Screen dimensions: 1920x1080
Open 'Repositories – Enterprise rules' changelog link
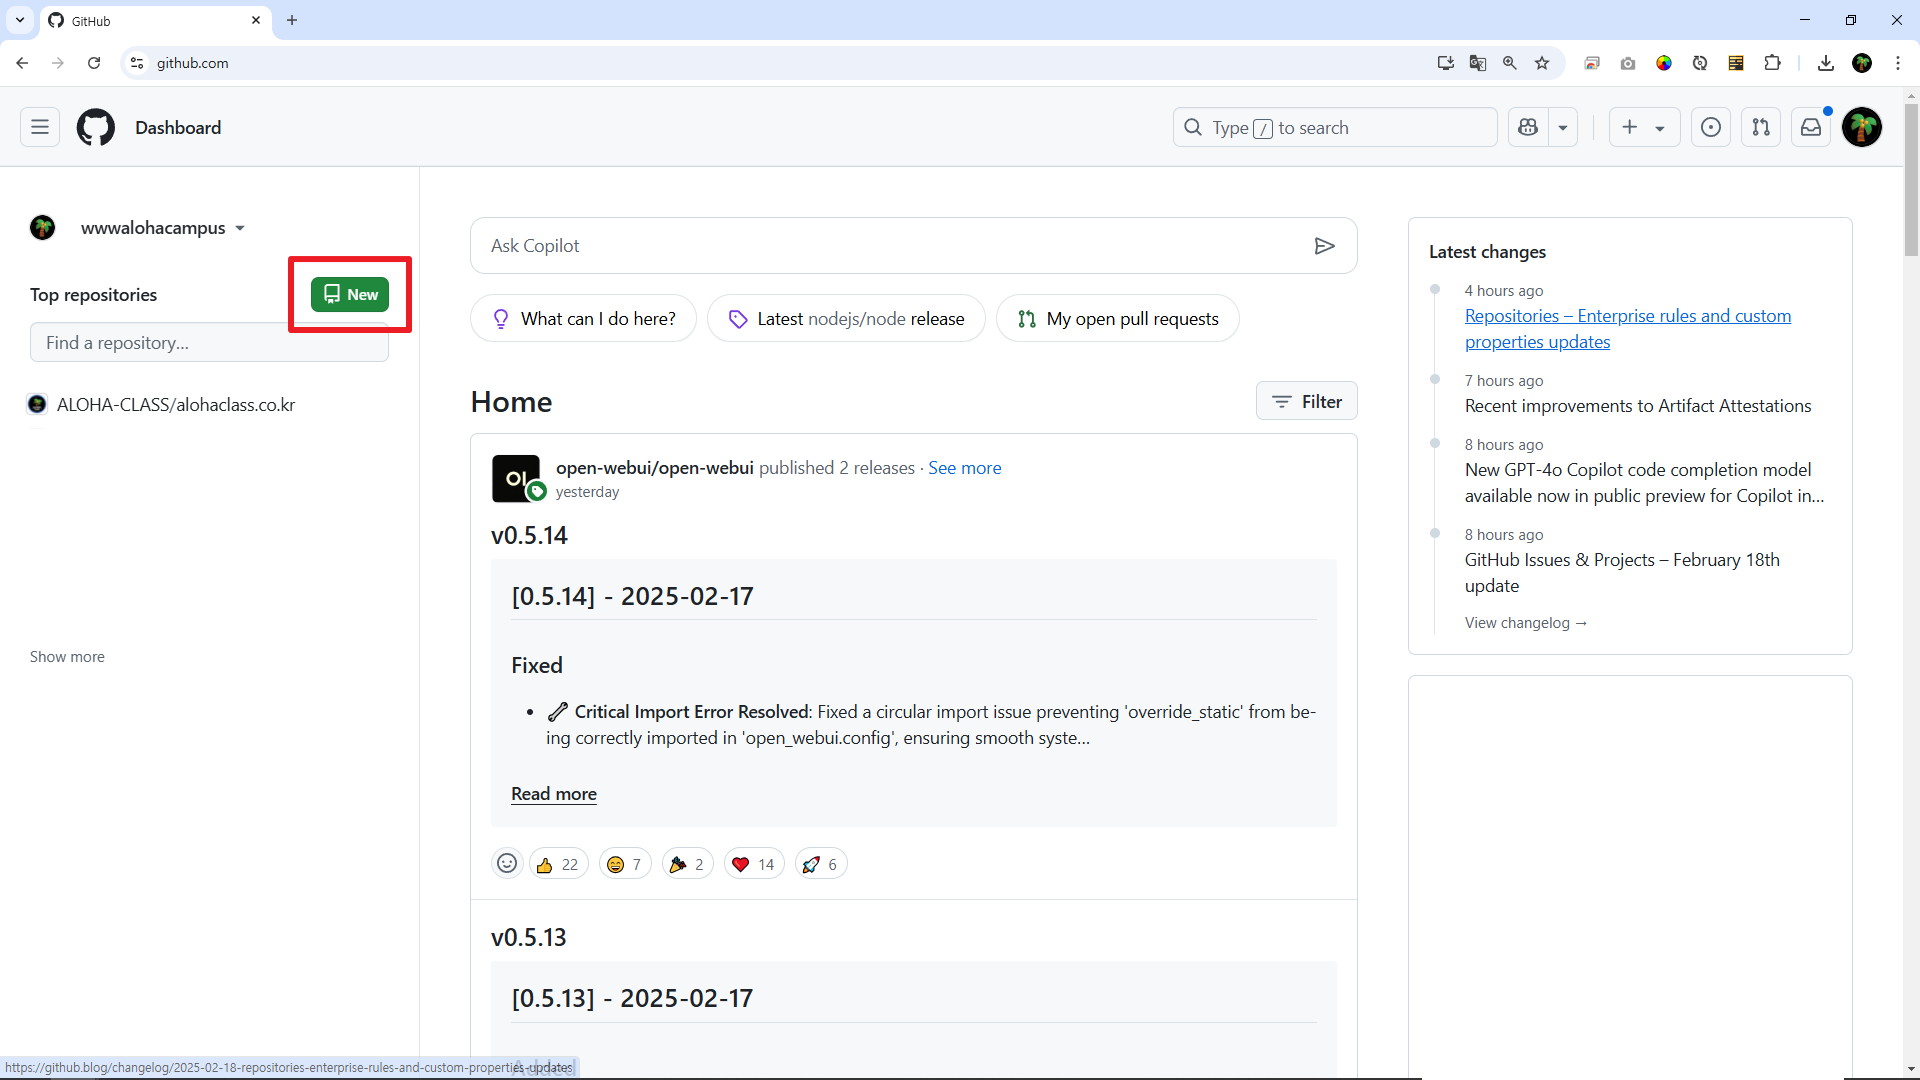pos(1628,329)
